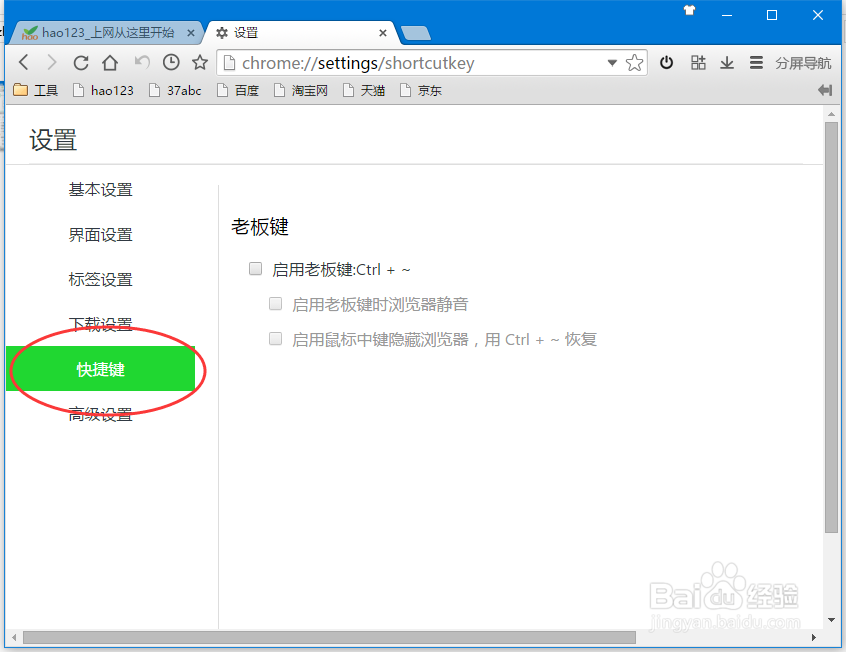846x652 pixels.
Task: Open the 淘宝网 bookmark
Action: click(x=301, y=90)
